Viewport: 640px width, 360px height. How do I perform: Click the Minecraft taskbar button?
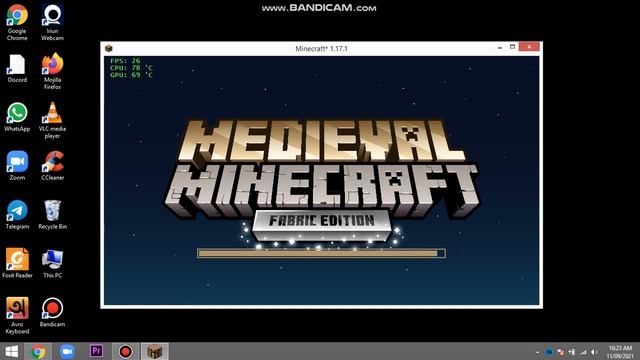[155, 351]
